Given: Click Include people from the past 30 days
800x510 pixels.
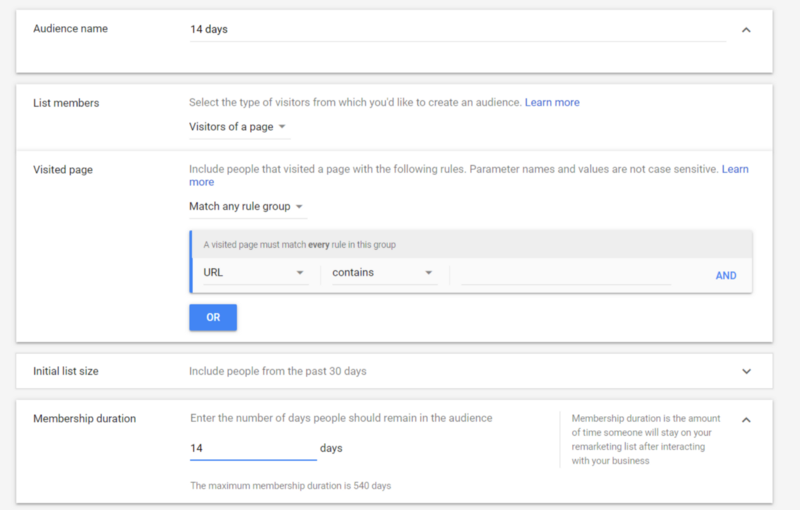Looking at the screenshot, I should click(x=278, y=371).
